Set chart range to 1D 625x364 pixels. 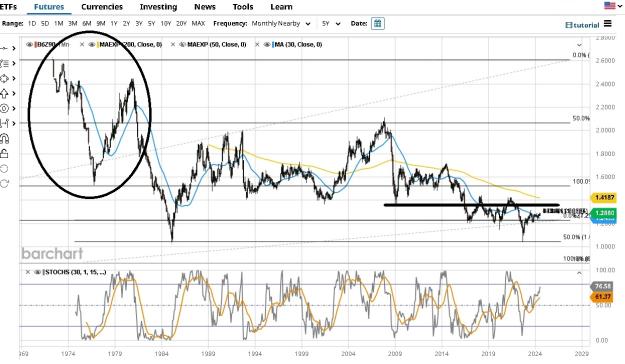click(x=32, y=24)
